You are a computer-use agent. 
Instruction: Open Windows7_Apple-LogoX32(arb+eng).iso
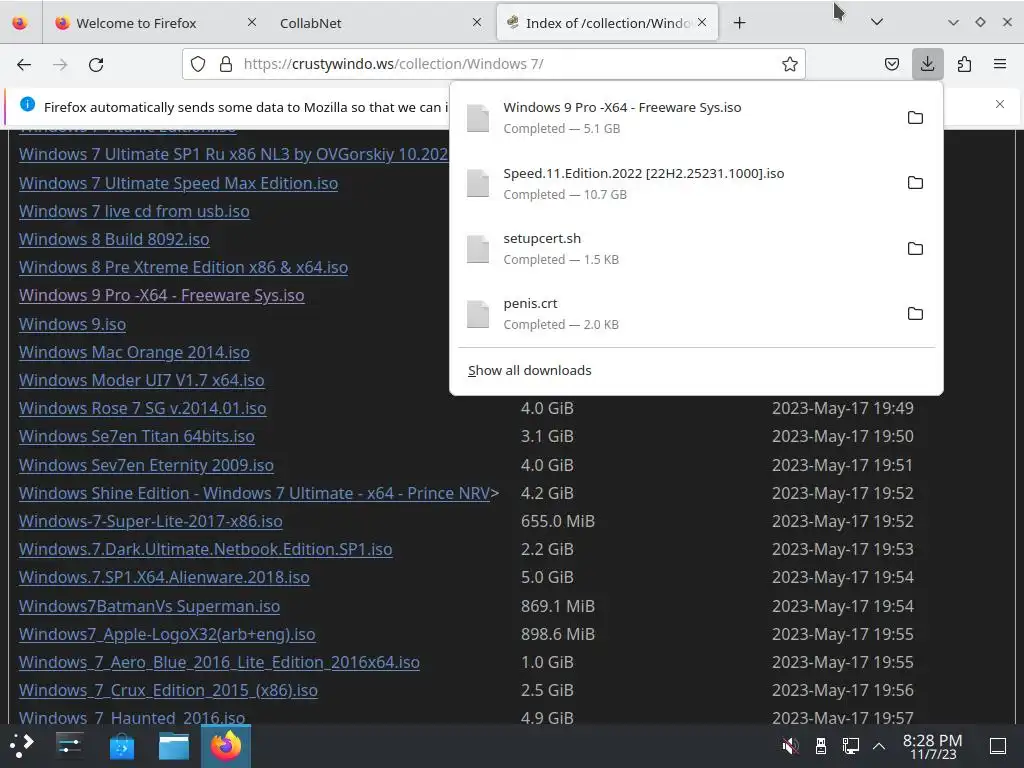[x=167, y=634]
